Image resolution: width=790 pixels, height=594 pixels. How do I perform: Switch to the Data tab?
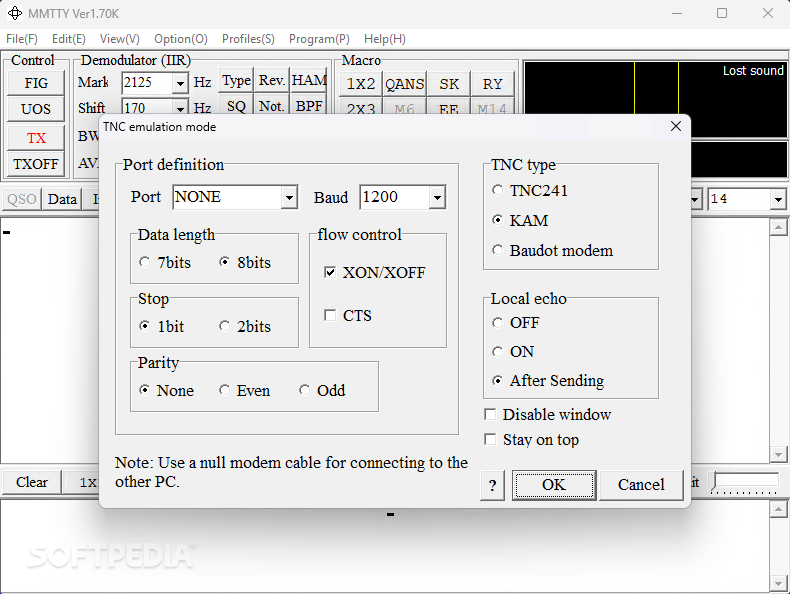[x=62, y=199]
